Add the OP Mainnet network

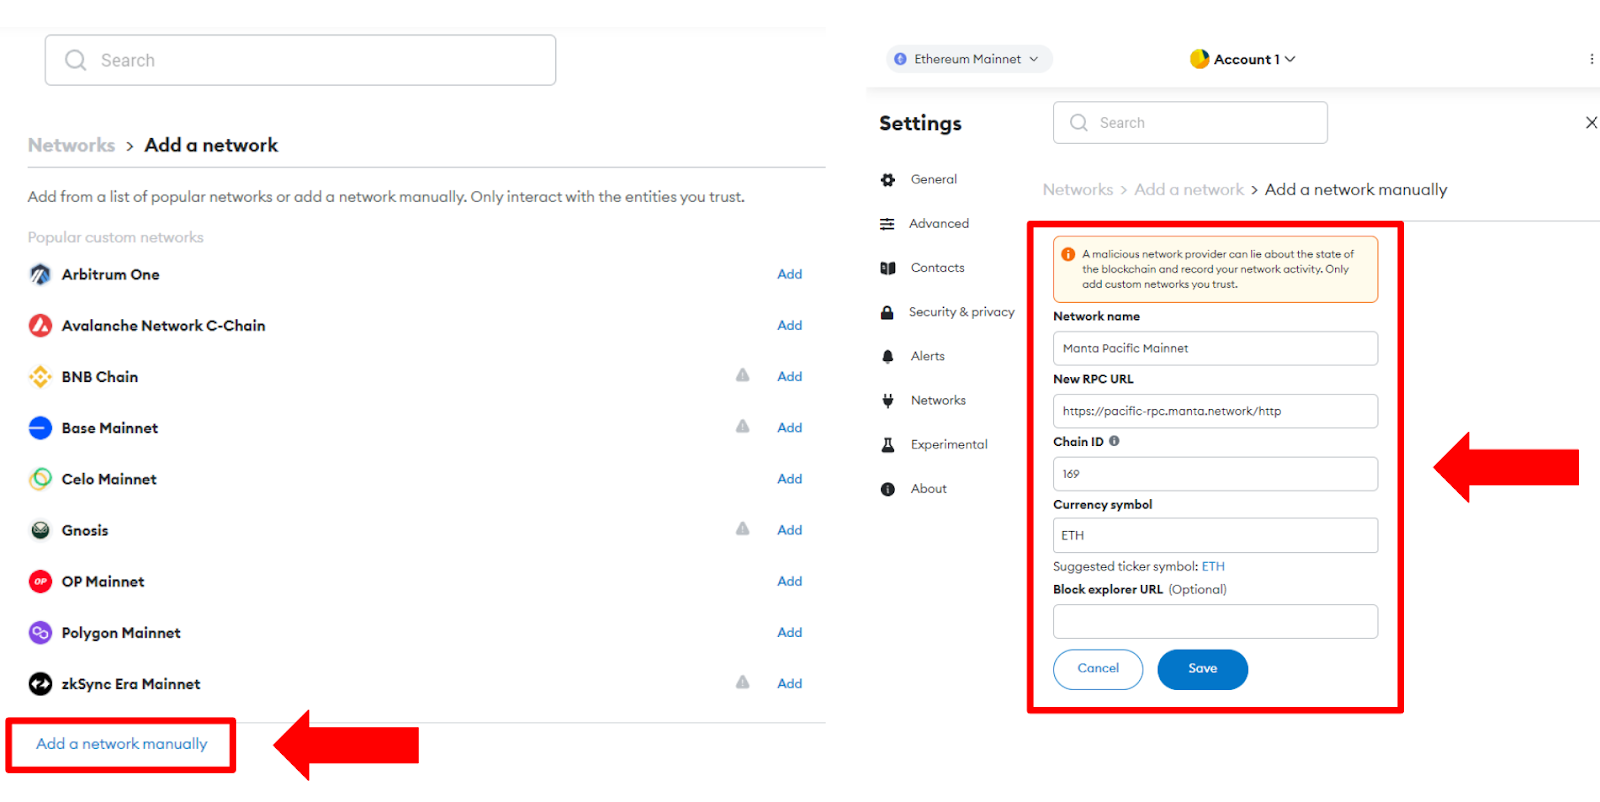[x=790, y=581]
